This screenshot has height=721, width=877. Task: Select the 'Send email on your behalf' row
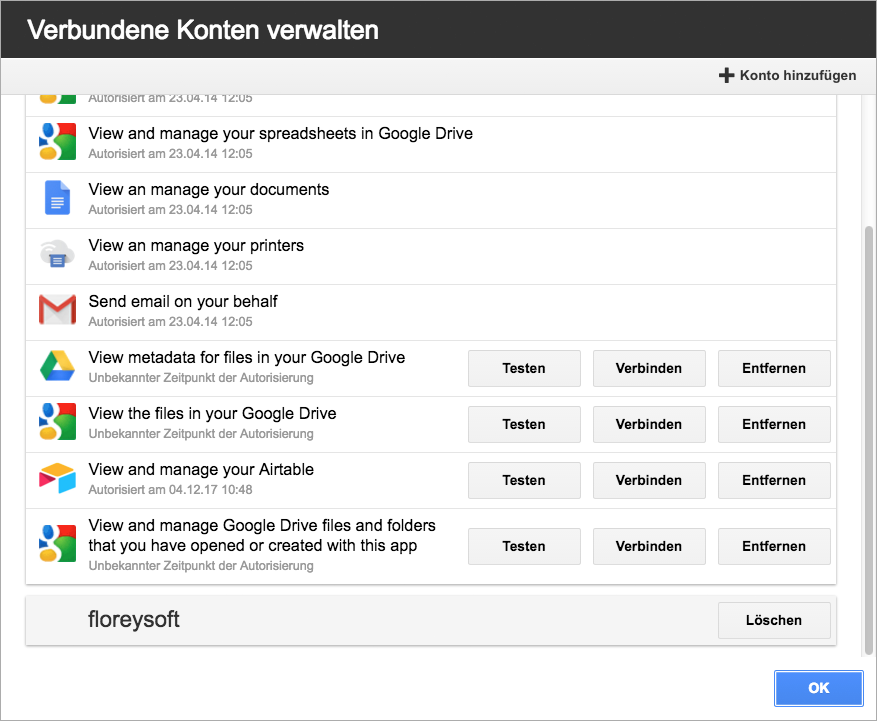[431, 313]
